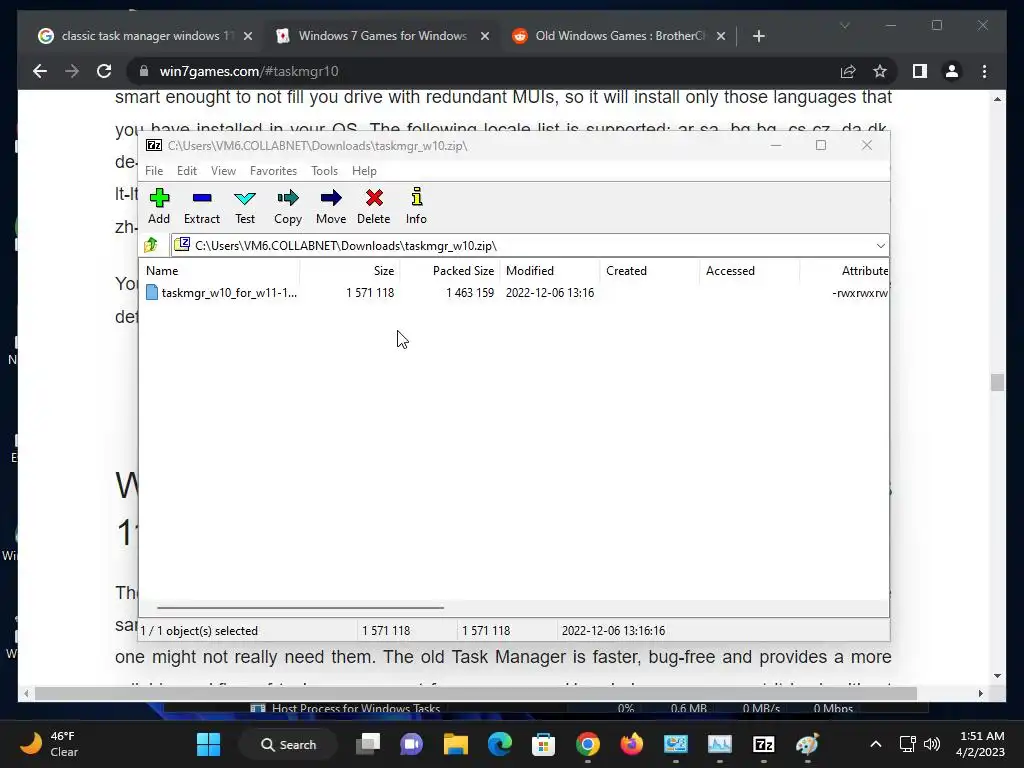Viewport: 1024px width, 768px height.
Task: Click the browser page vertical scrollbar thumb
Action: [997, 383]
